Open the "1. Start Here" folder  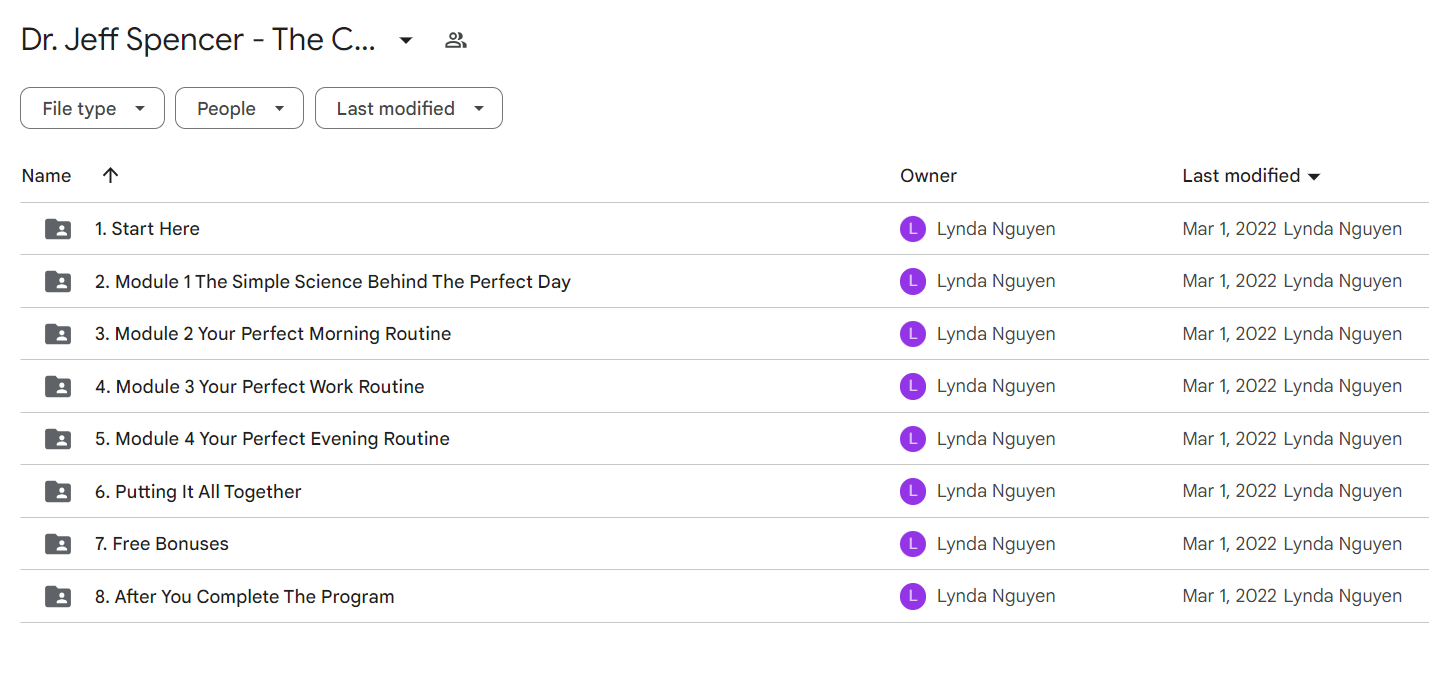coord(147,229)
